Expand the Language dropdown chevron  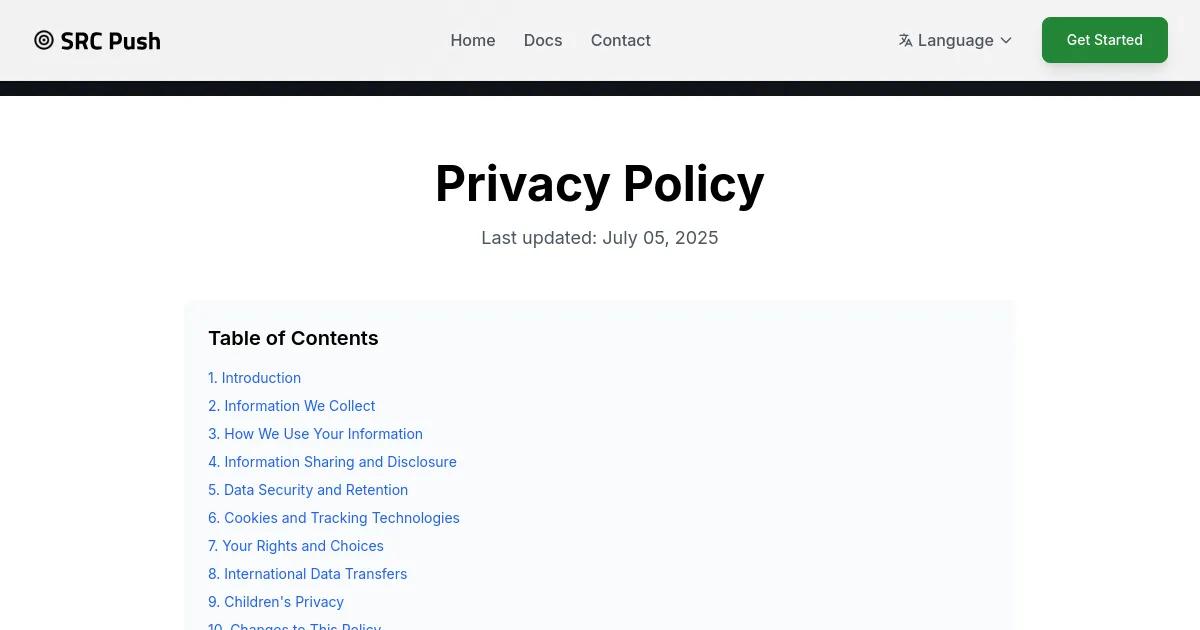pos(1006,40)
